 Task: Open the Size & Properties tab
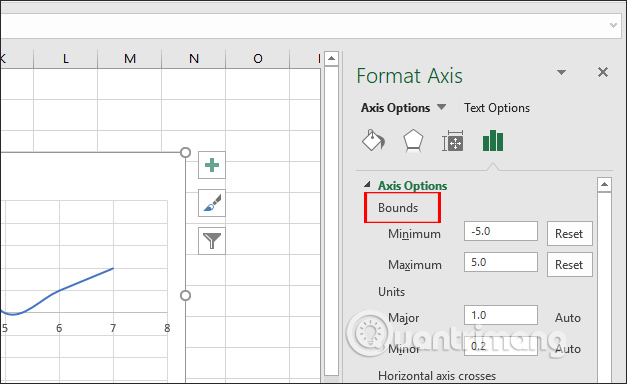(x=453, y=141)
